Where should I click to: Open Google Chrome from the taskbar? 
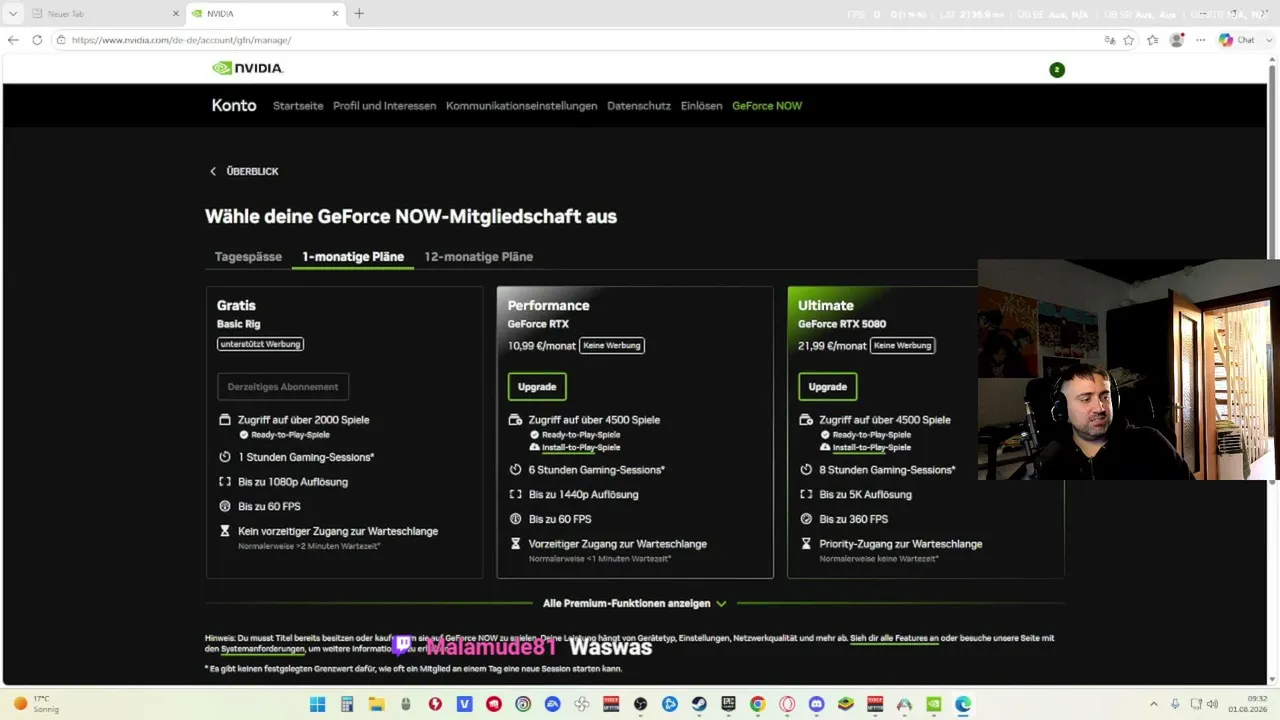758,704
